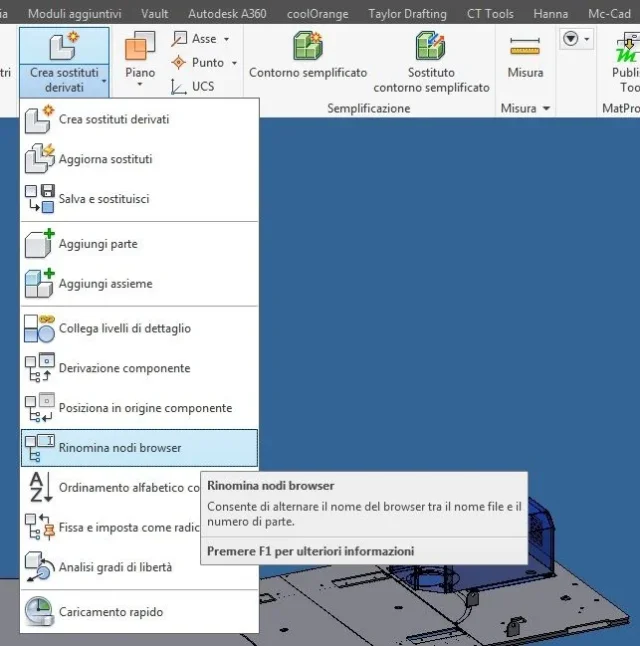Image resolution: width=640 pixels, height=646 pixels.
Task: Click Aggiungi parte menu entry
Action: click(x=139, y=244)
